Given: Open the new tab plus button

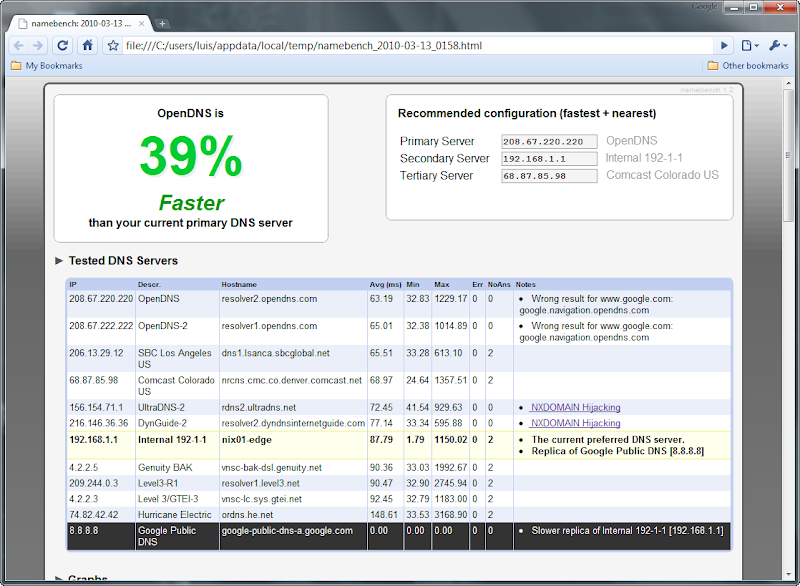Looking at the screenshot, I should click(x=163, y=23).
